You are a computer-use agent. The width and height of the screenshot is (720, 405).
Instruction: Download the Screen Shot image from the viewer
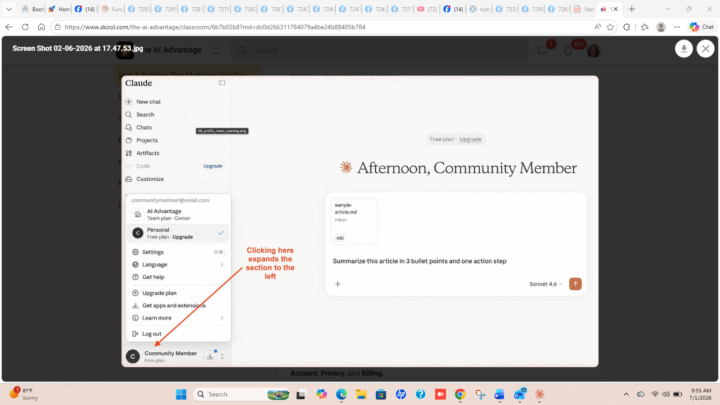pos(684,49)
